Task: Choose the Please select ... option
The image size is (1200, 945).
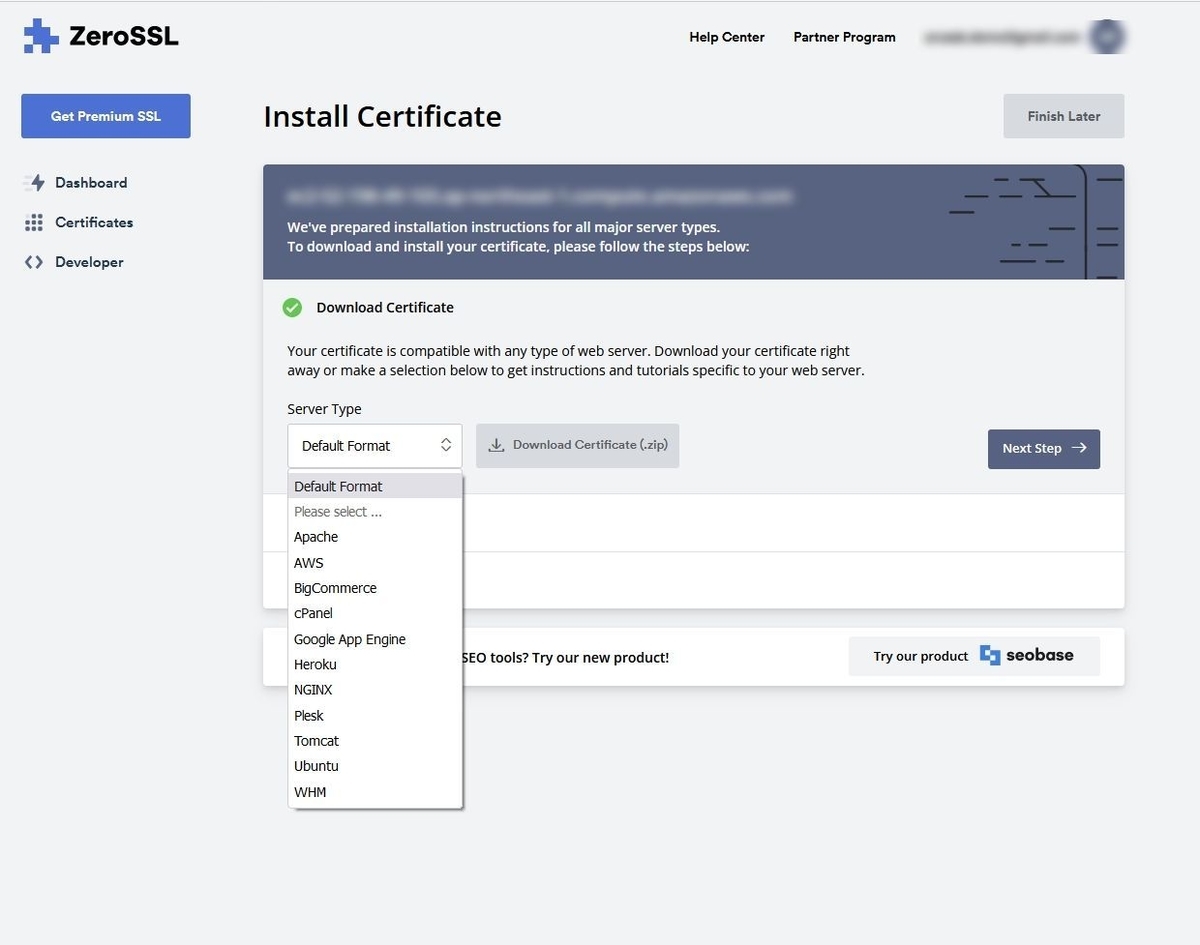Action: [x=375, y=512]
